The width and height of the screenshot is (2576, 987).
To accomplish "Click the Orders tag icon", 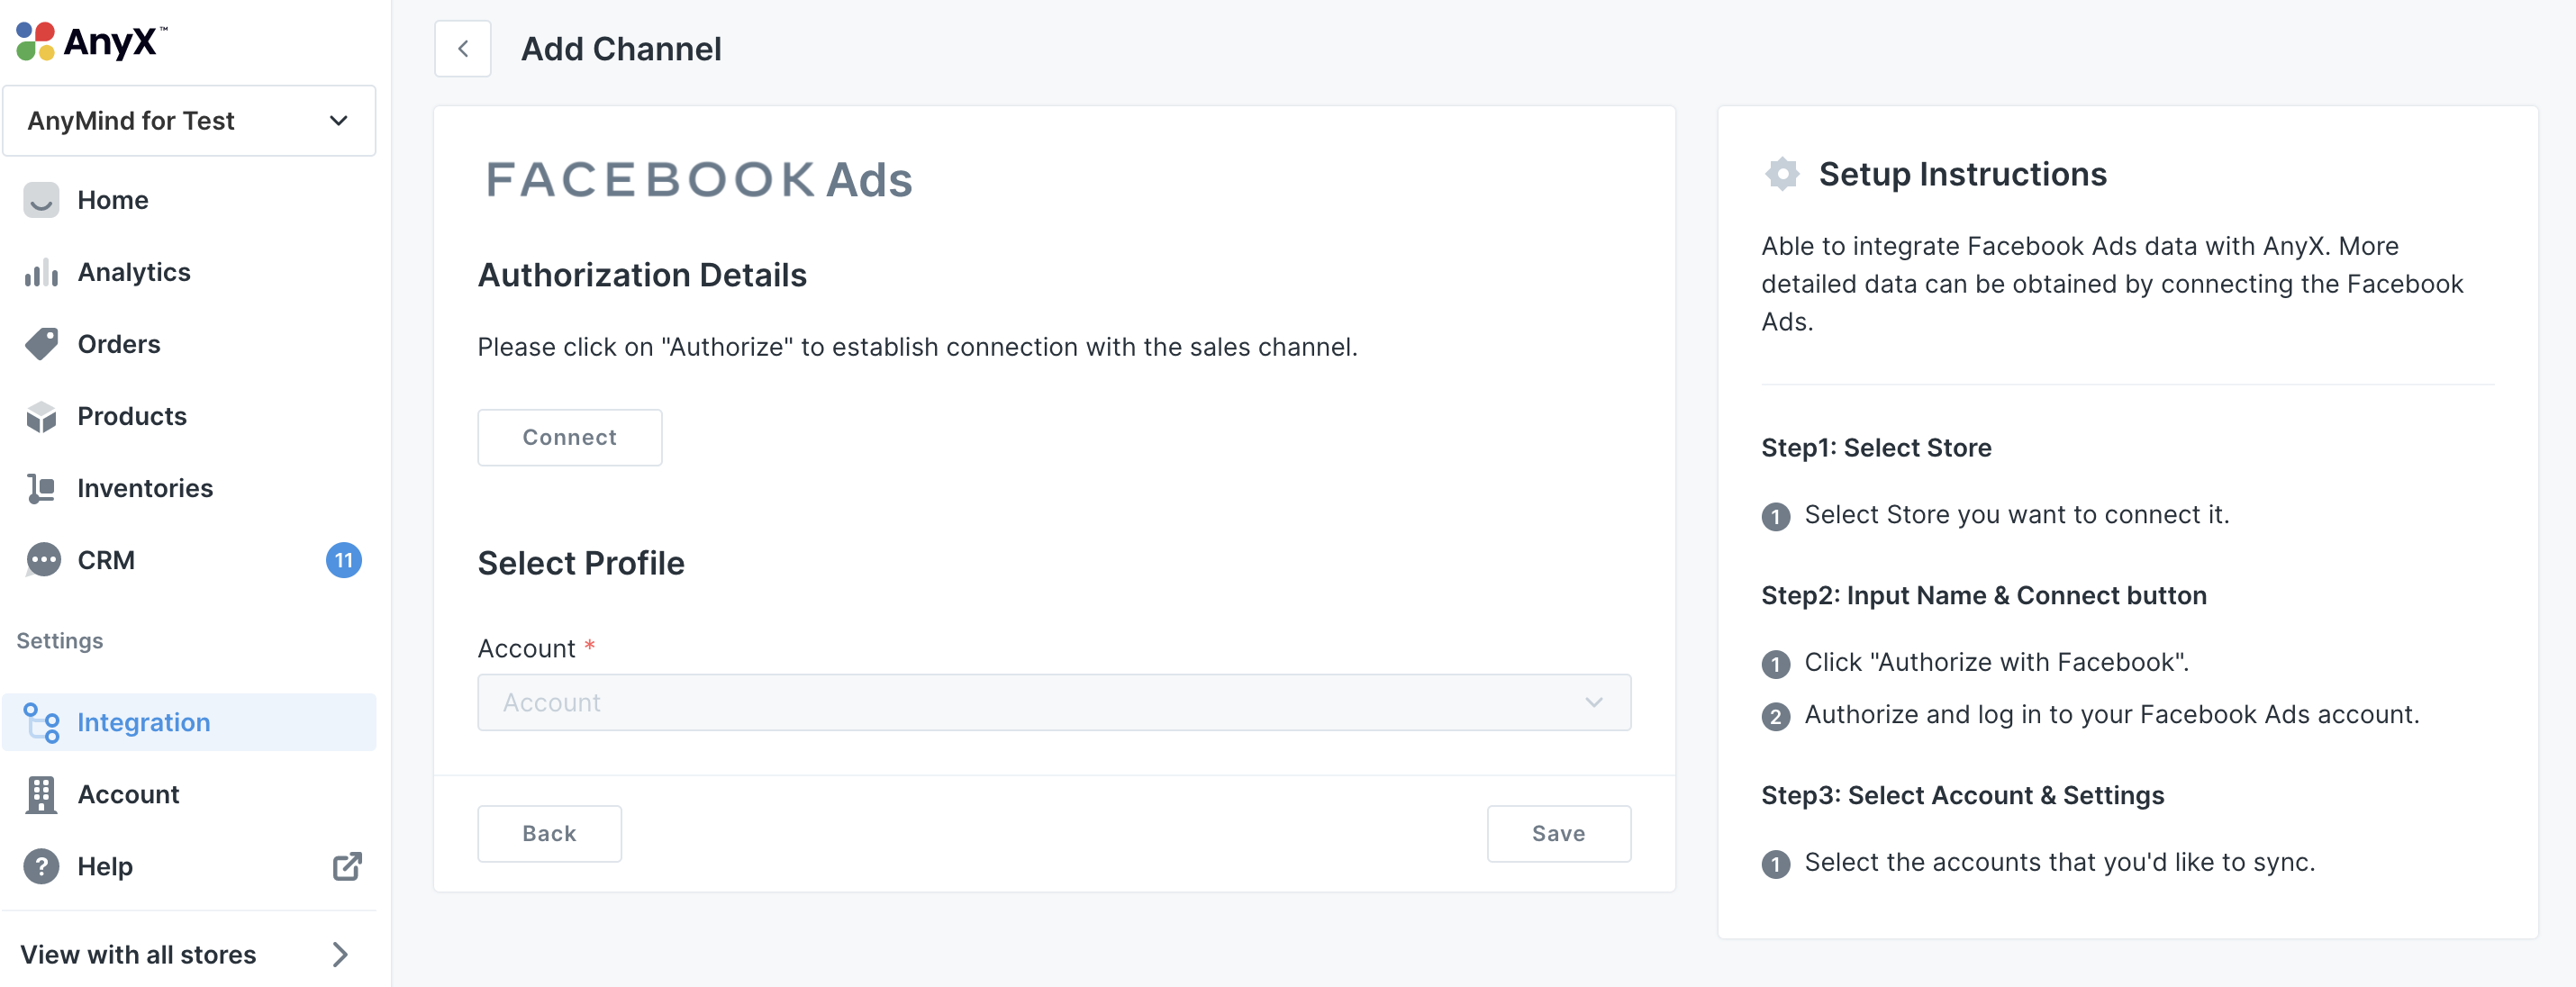I will [41, 344].
